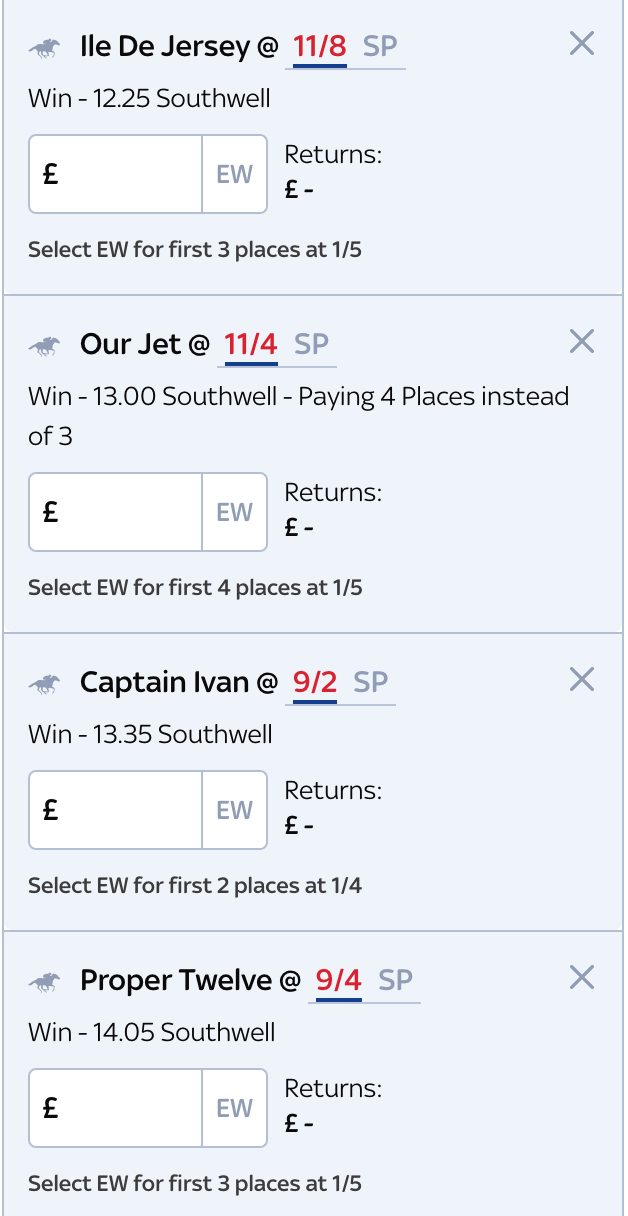Select SP pricing for Our Jet
This screenshot has height=1216, width=628.
(311, 343)
